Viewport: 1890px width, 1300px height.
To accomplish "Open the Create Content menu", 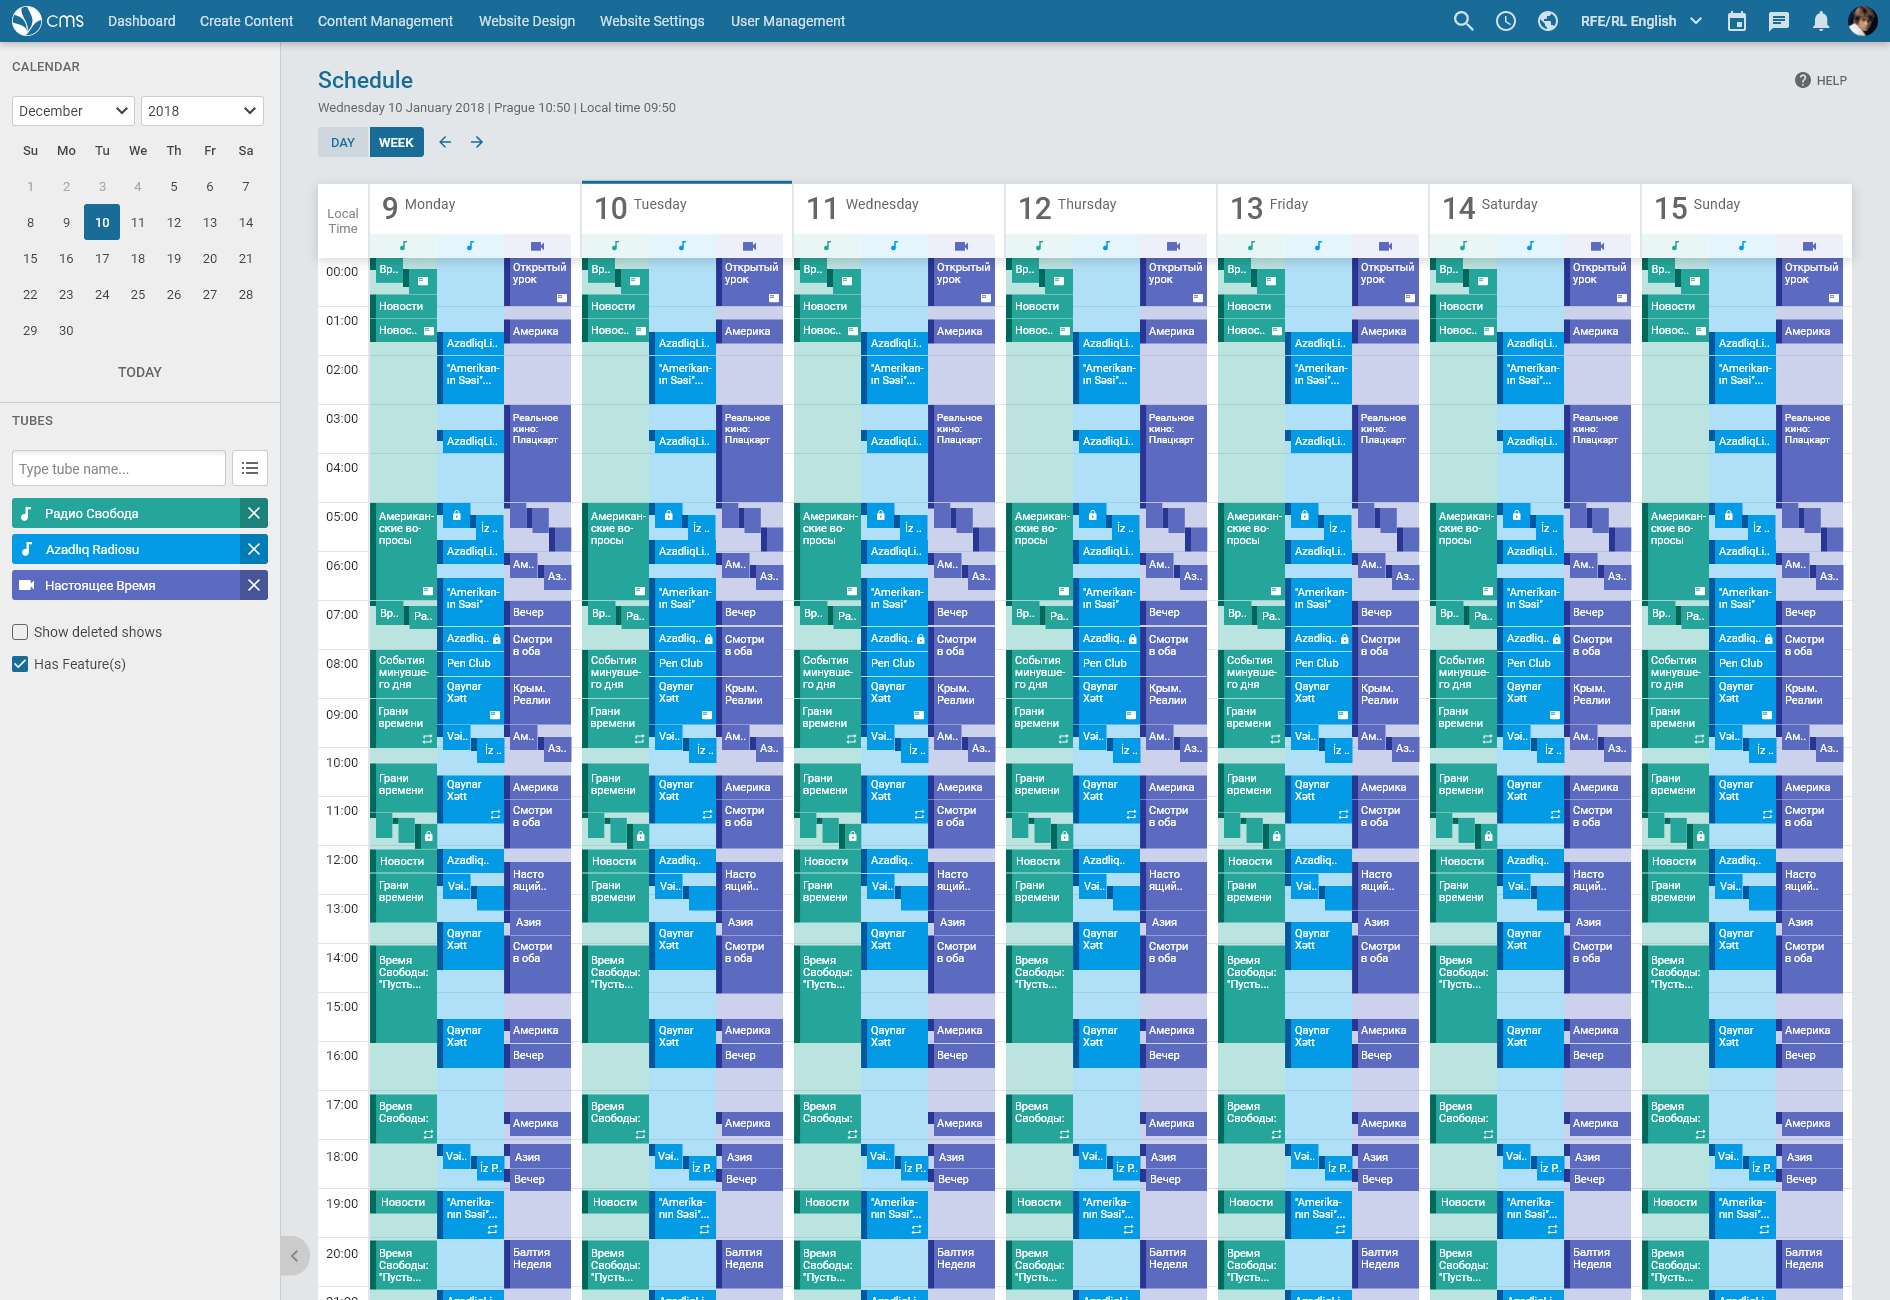I will click(x=246, y=21).
